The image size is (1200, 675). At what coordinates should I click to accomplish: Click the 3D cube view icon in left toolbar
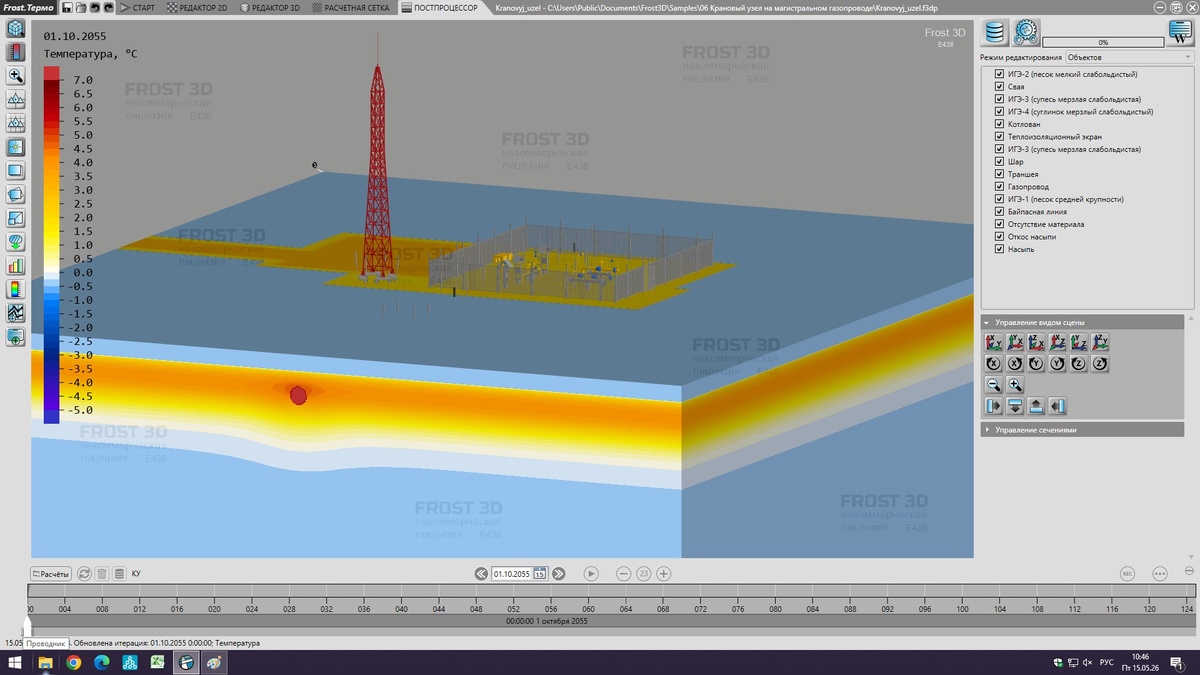click(x=16, y=28)
